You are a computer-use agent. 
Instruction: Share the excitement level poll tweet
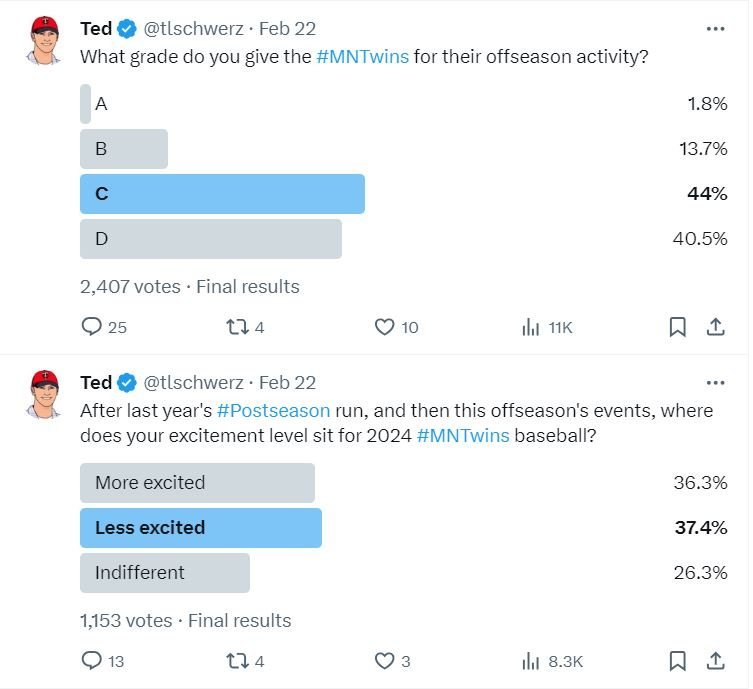point(716,661)
